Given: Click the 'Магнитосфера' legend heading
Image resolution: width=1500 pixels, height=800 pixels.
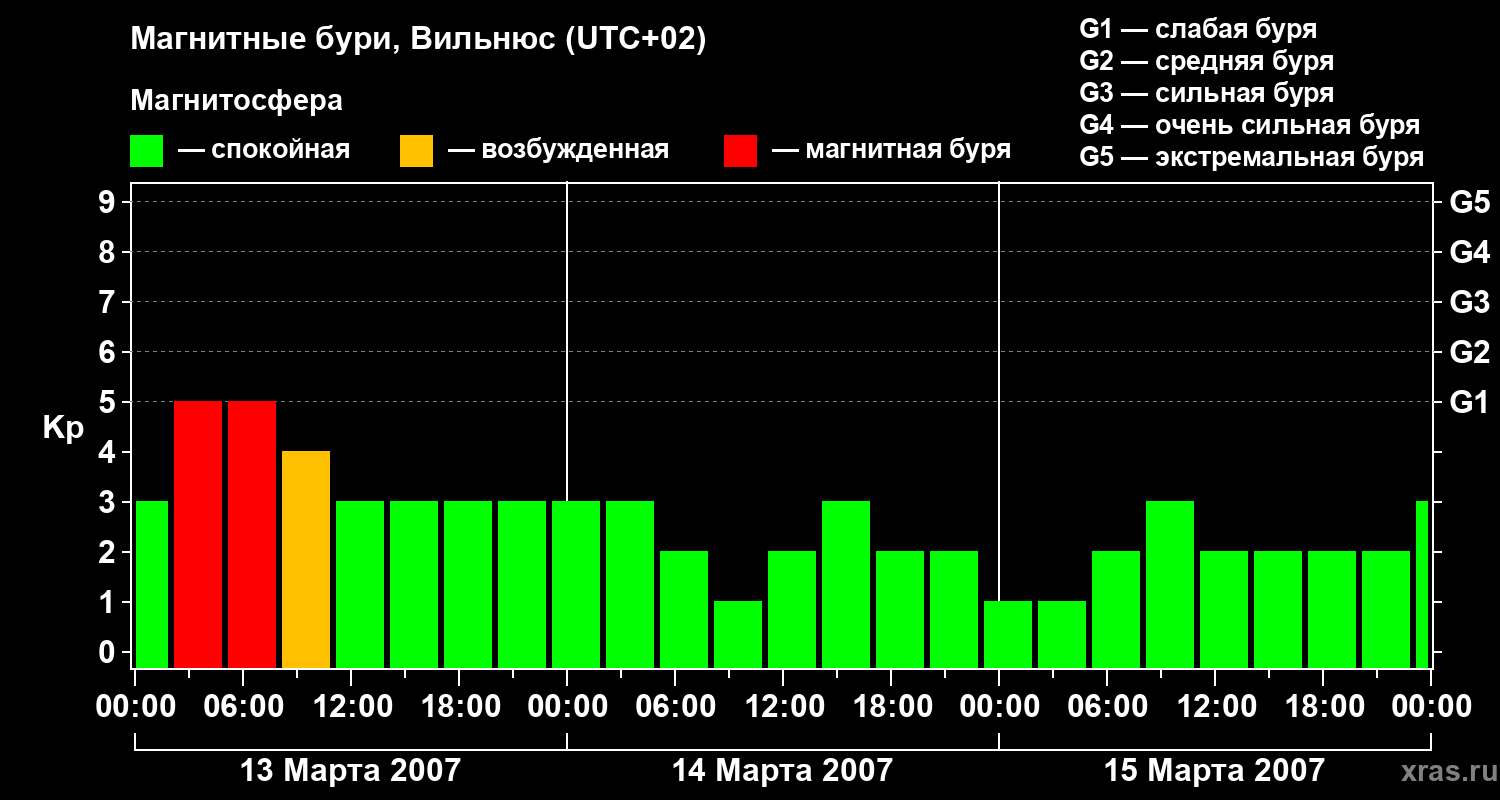Looking at the screenshot, I should point(236,100).
